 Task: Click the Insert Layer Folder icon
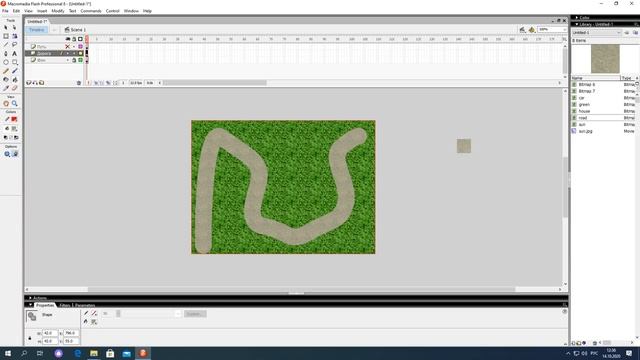tap(42, 83)
